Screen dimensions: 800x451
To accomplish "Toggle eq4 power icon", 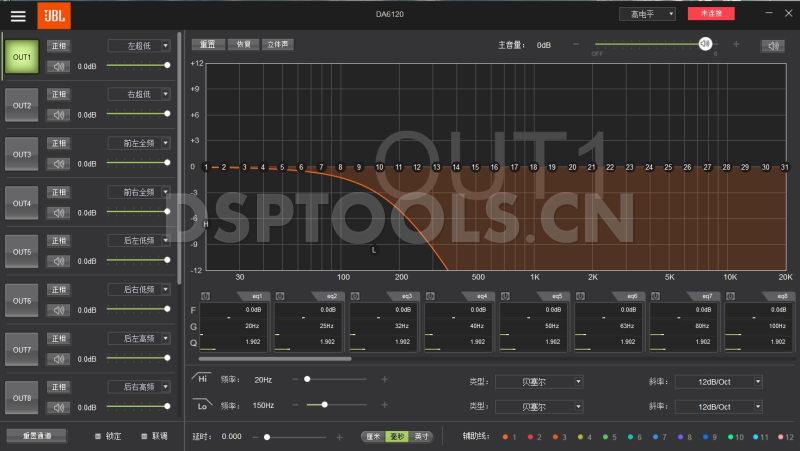I will [x=430, y=296].
